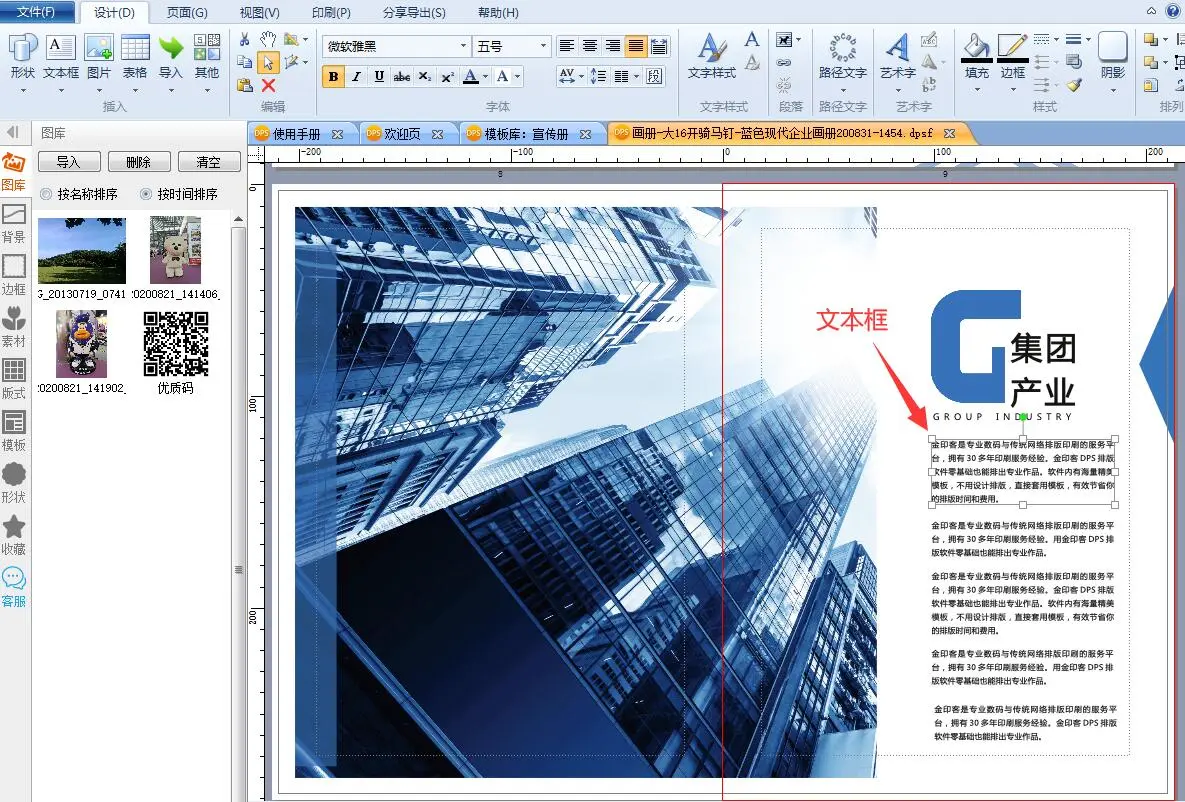1185x802 pixels.
Task: Align text left
Action: click(566, 47)
